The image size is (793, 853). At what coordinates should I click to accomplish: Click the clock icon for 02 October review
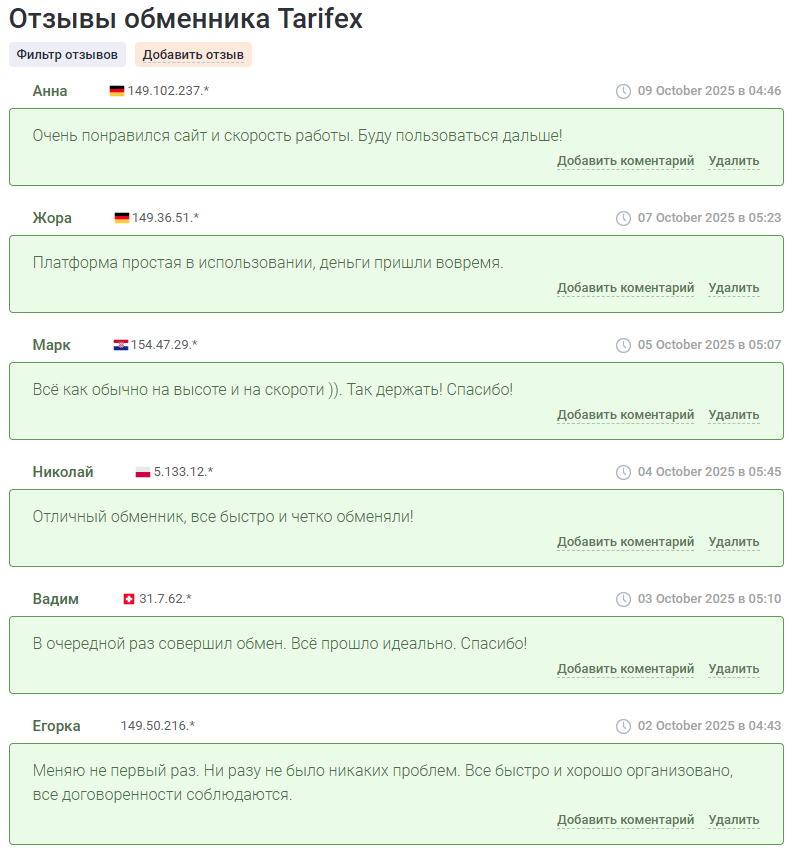tap(623, 726)
